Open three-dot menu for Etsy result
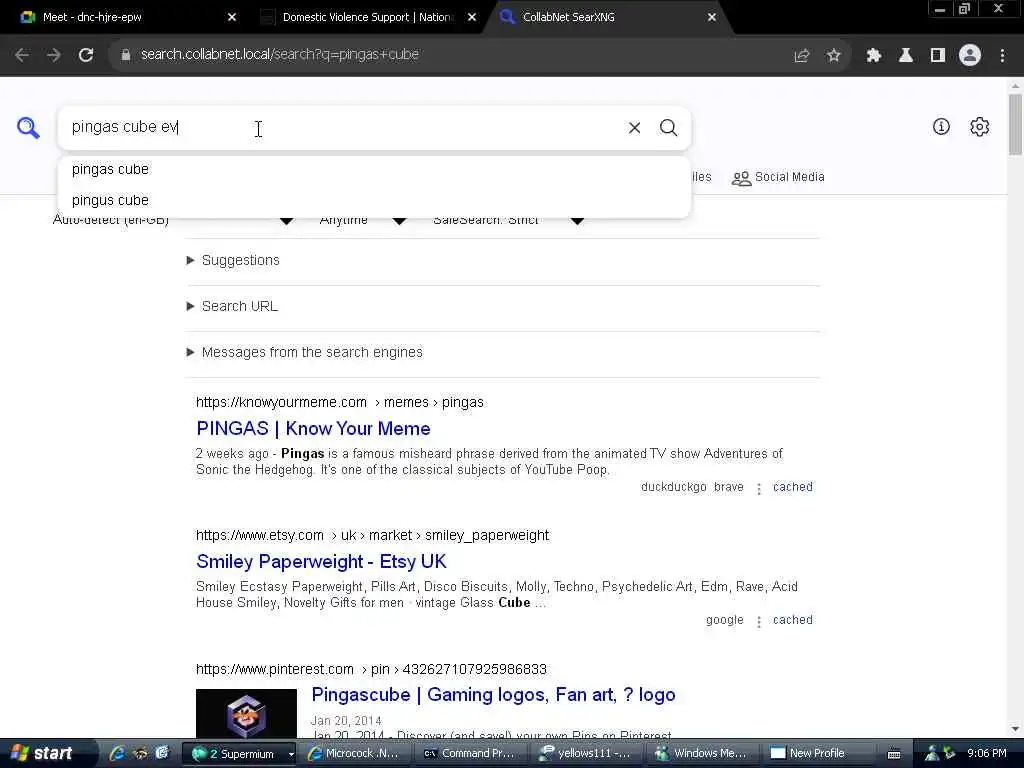 [759, 622]
